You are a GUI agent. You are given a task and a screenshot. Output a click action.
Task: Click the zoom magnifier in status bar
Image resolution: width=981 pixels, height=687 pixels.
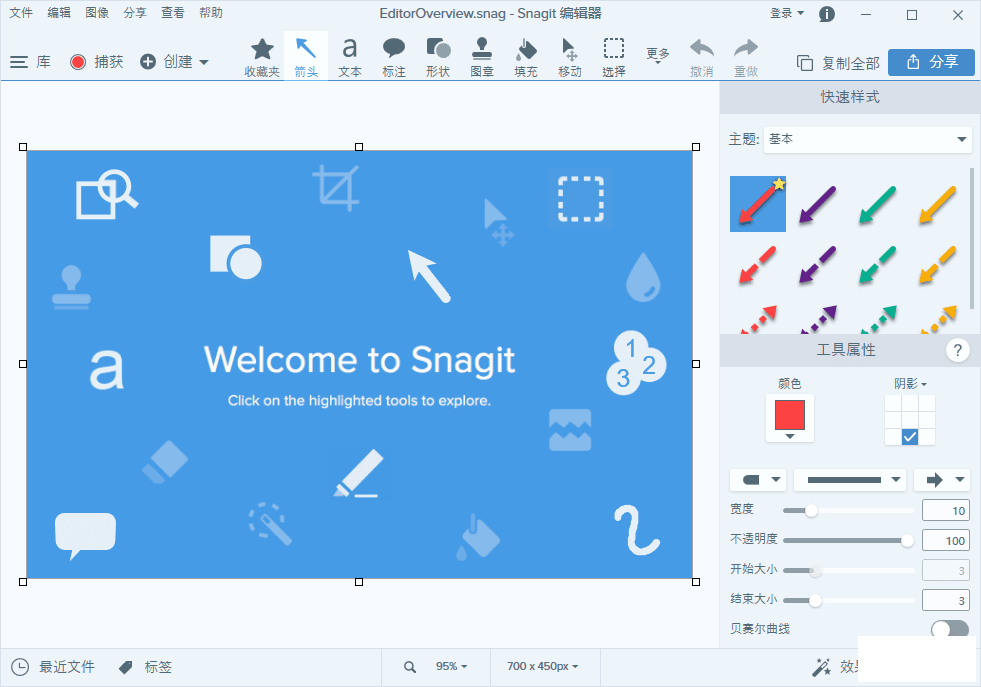pyautogui.click(x=410, y=667)
